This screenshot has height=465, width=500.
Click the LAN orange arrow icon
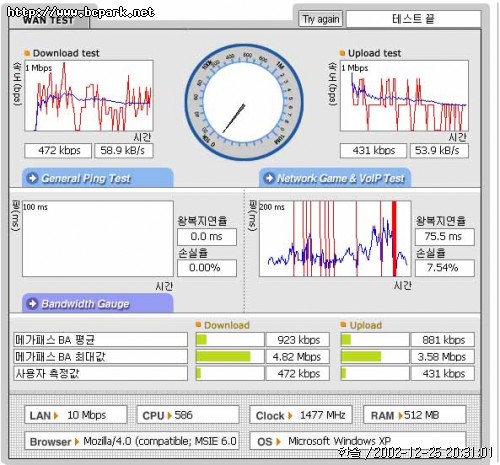click(x=56, y=416)
